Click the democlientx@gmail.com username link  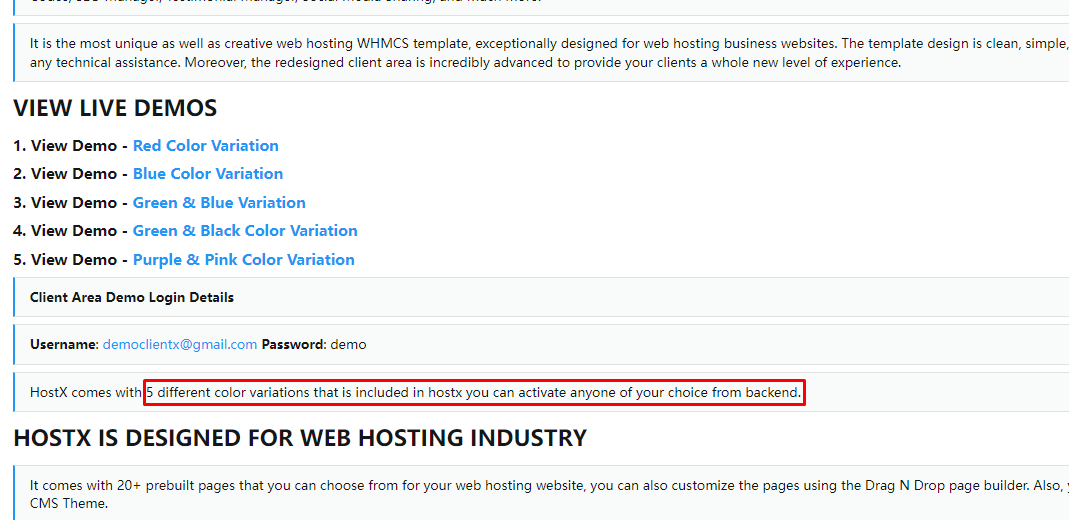[180, 345]
